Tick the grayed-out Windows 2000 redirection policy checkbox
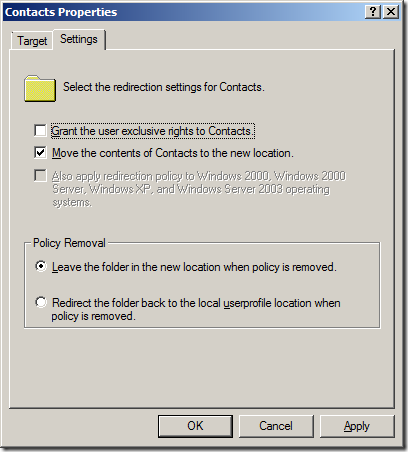Viewport: 408px width, 452px height. point(40,175)
